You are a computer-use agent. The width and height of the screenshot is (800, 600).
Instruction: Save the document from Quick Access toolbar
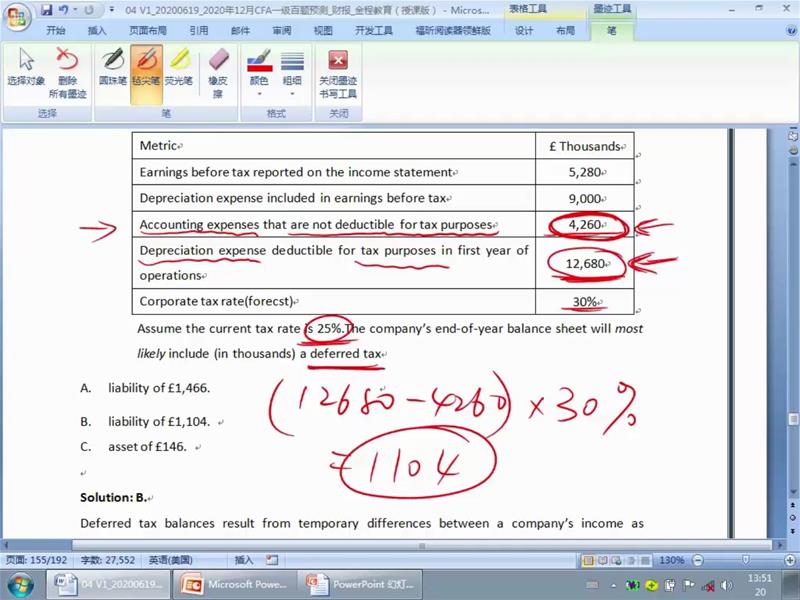(x=47, y=10)
